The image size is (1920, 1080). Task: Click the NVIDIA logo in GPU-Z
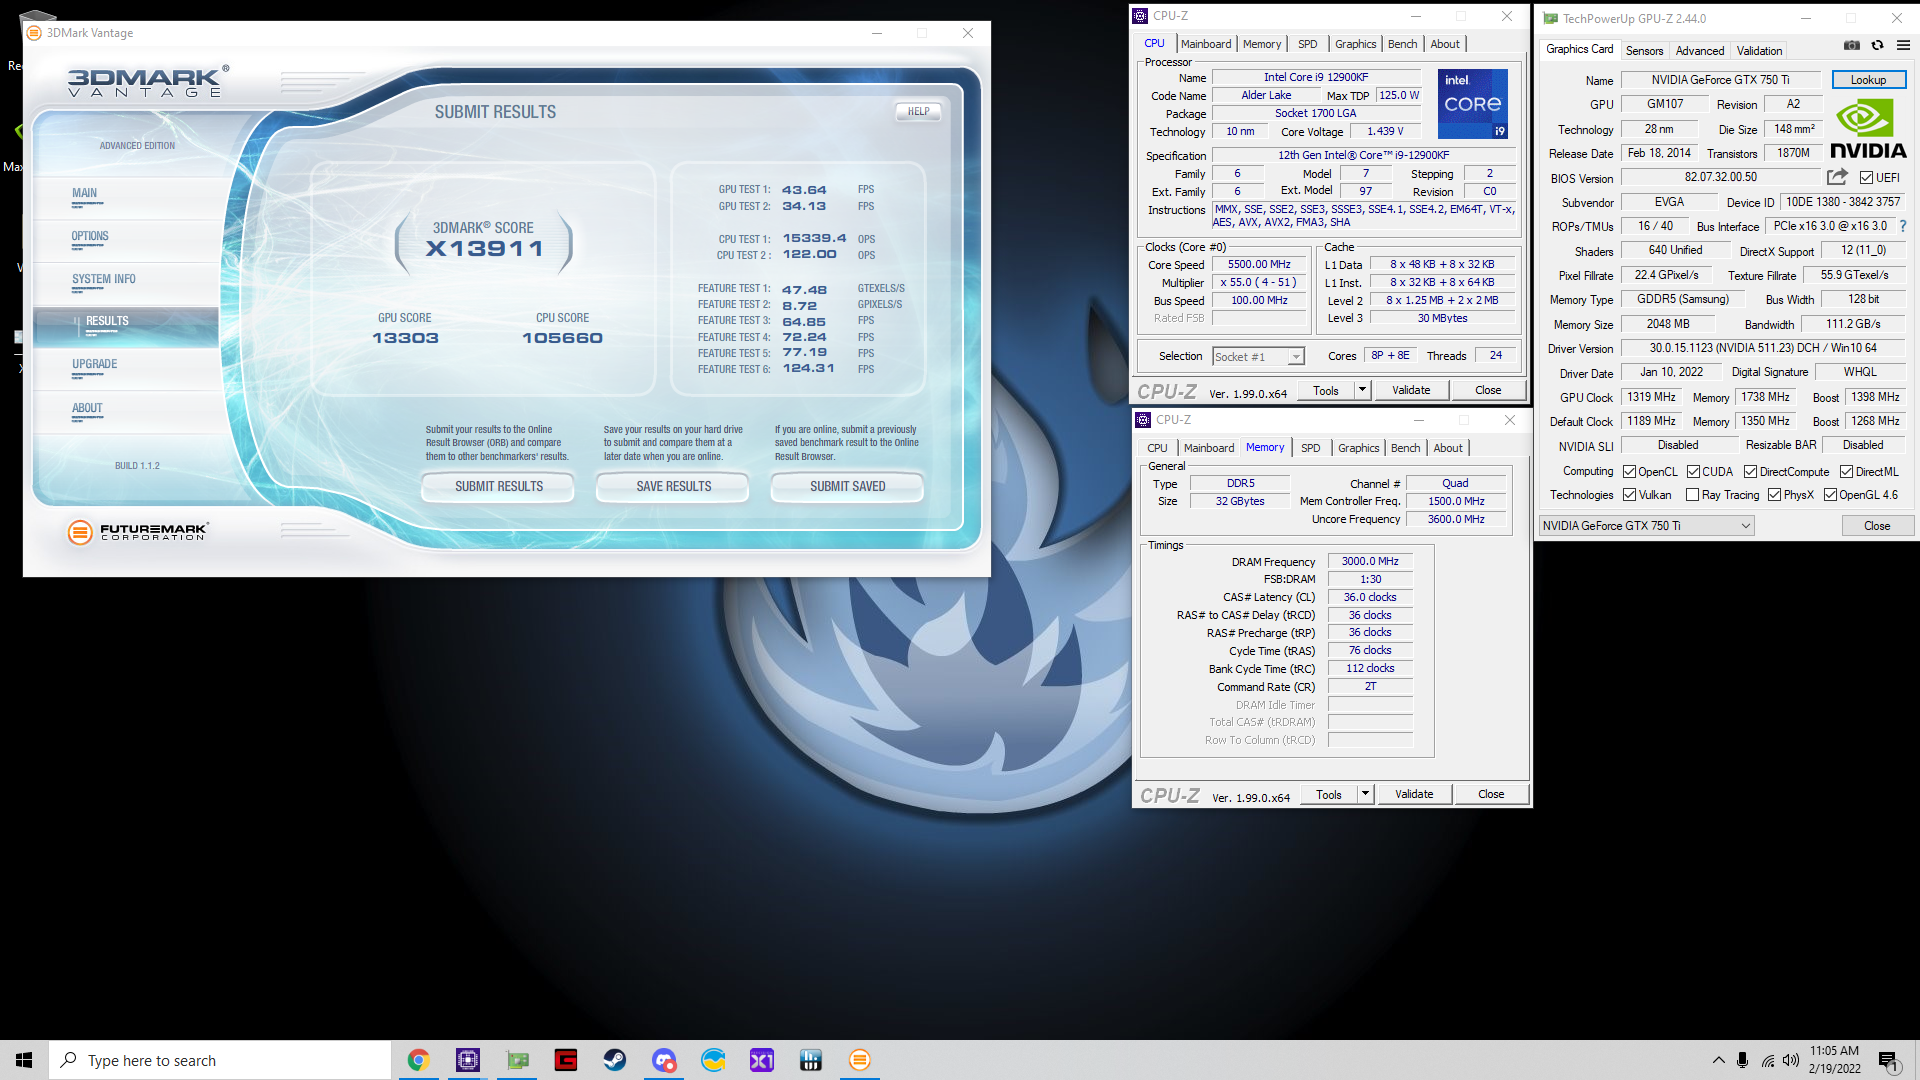1868,130
